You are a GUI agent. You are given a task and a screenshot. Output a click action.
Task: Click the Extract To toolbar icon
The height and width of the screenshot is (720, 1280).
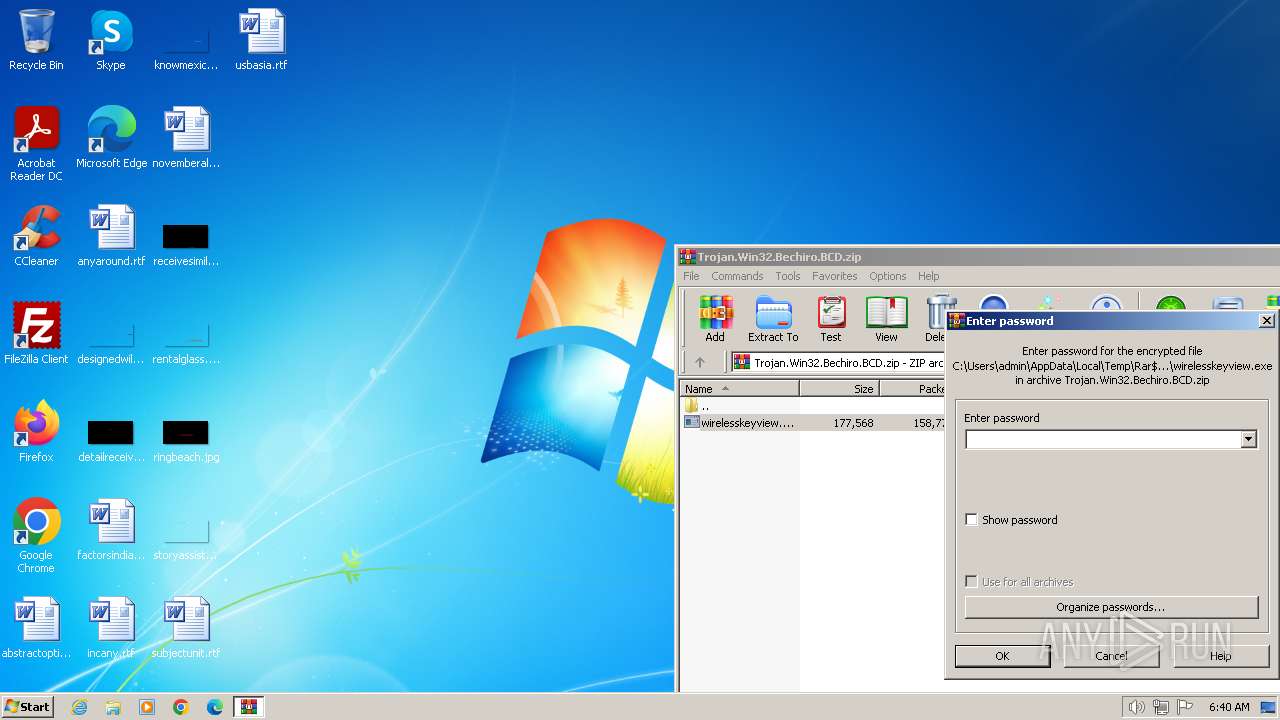click(x=773, y=319)
